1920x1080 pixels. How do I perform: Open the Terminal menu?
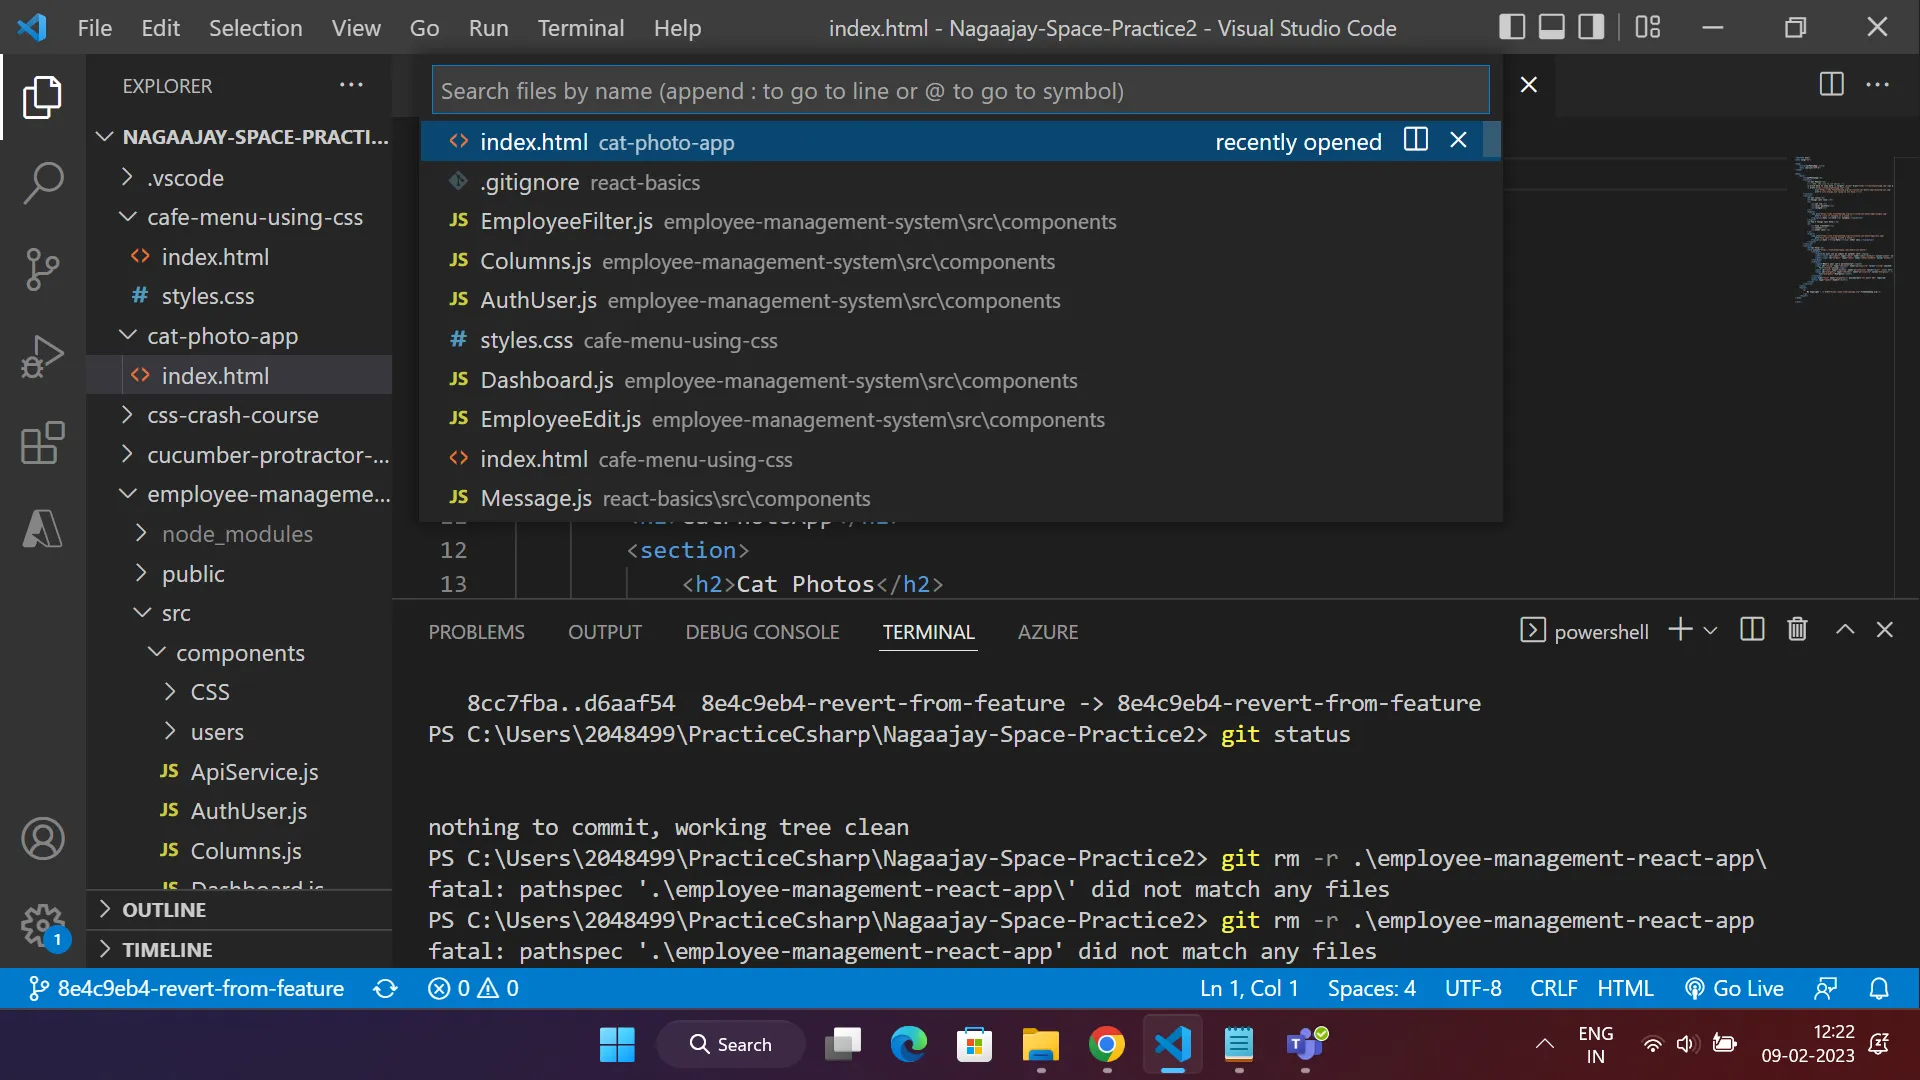pyautogui.click(x=580, y=28)
